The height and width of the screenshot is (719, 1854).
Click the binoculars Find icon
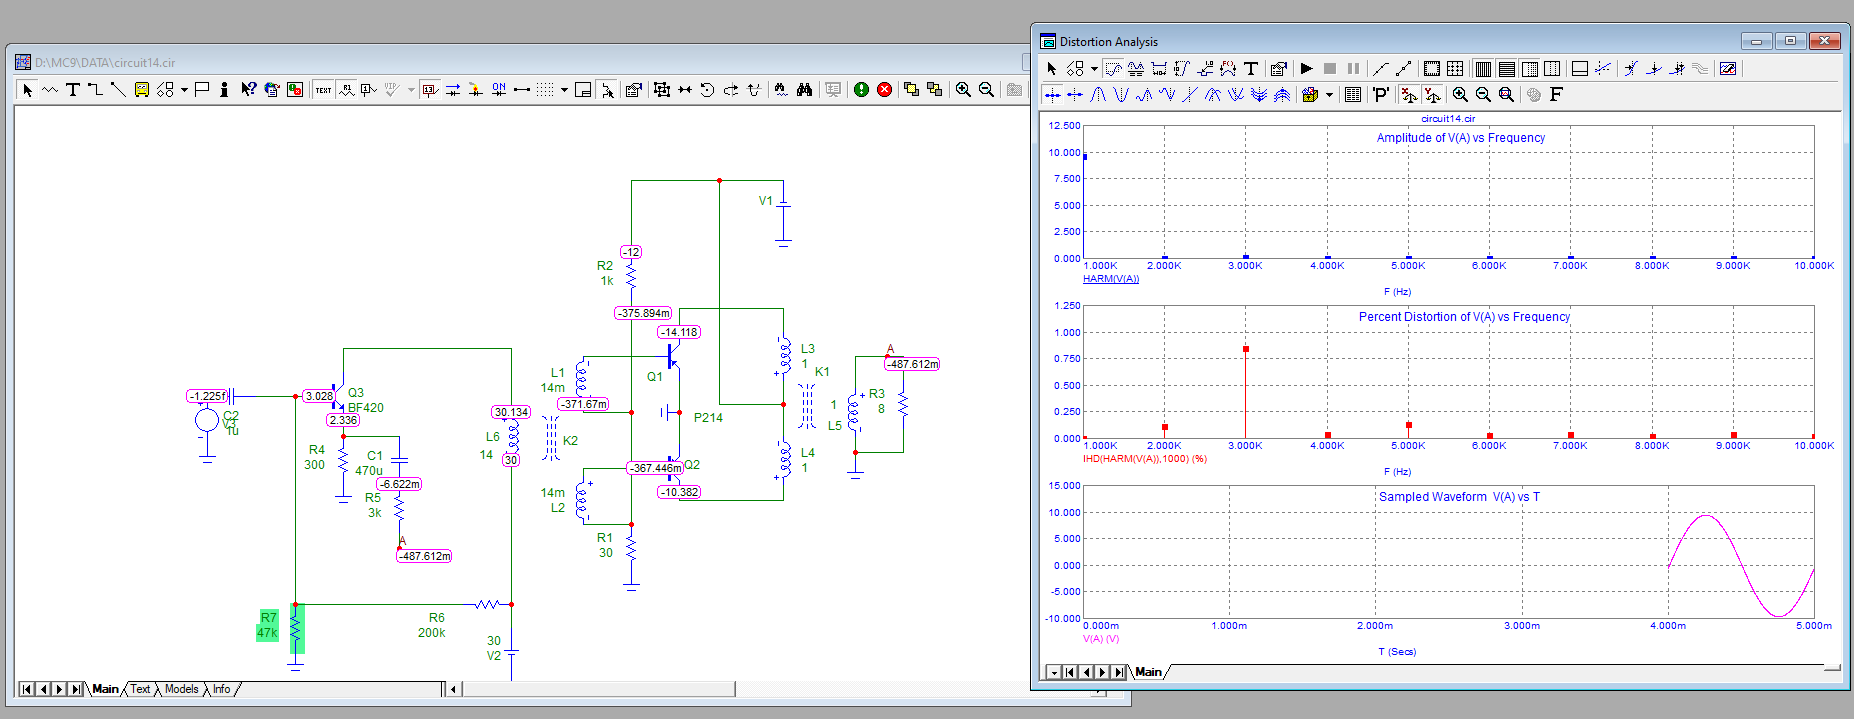[x=804, y=90]
